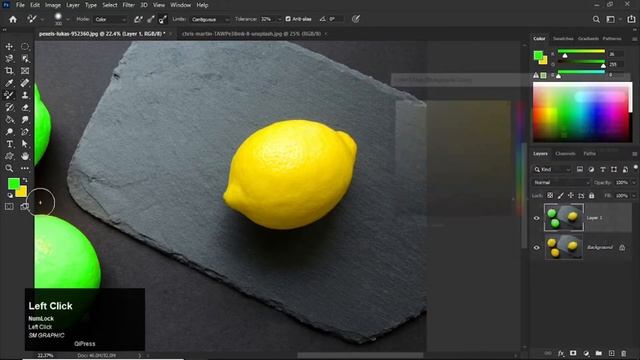
Task: Toggle lock transparent pixels
Action: 550,196
